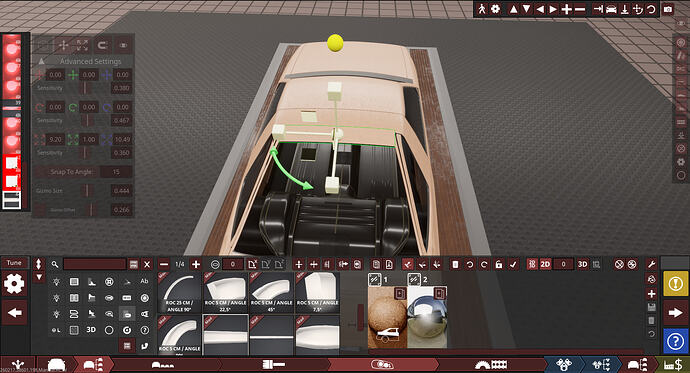
Task: Select the ROC 5 CM / Angle 22.5° fixture
Action: coord(225,293)
